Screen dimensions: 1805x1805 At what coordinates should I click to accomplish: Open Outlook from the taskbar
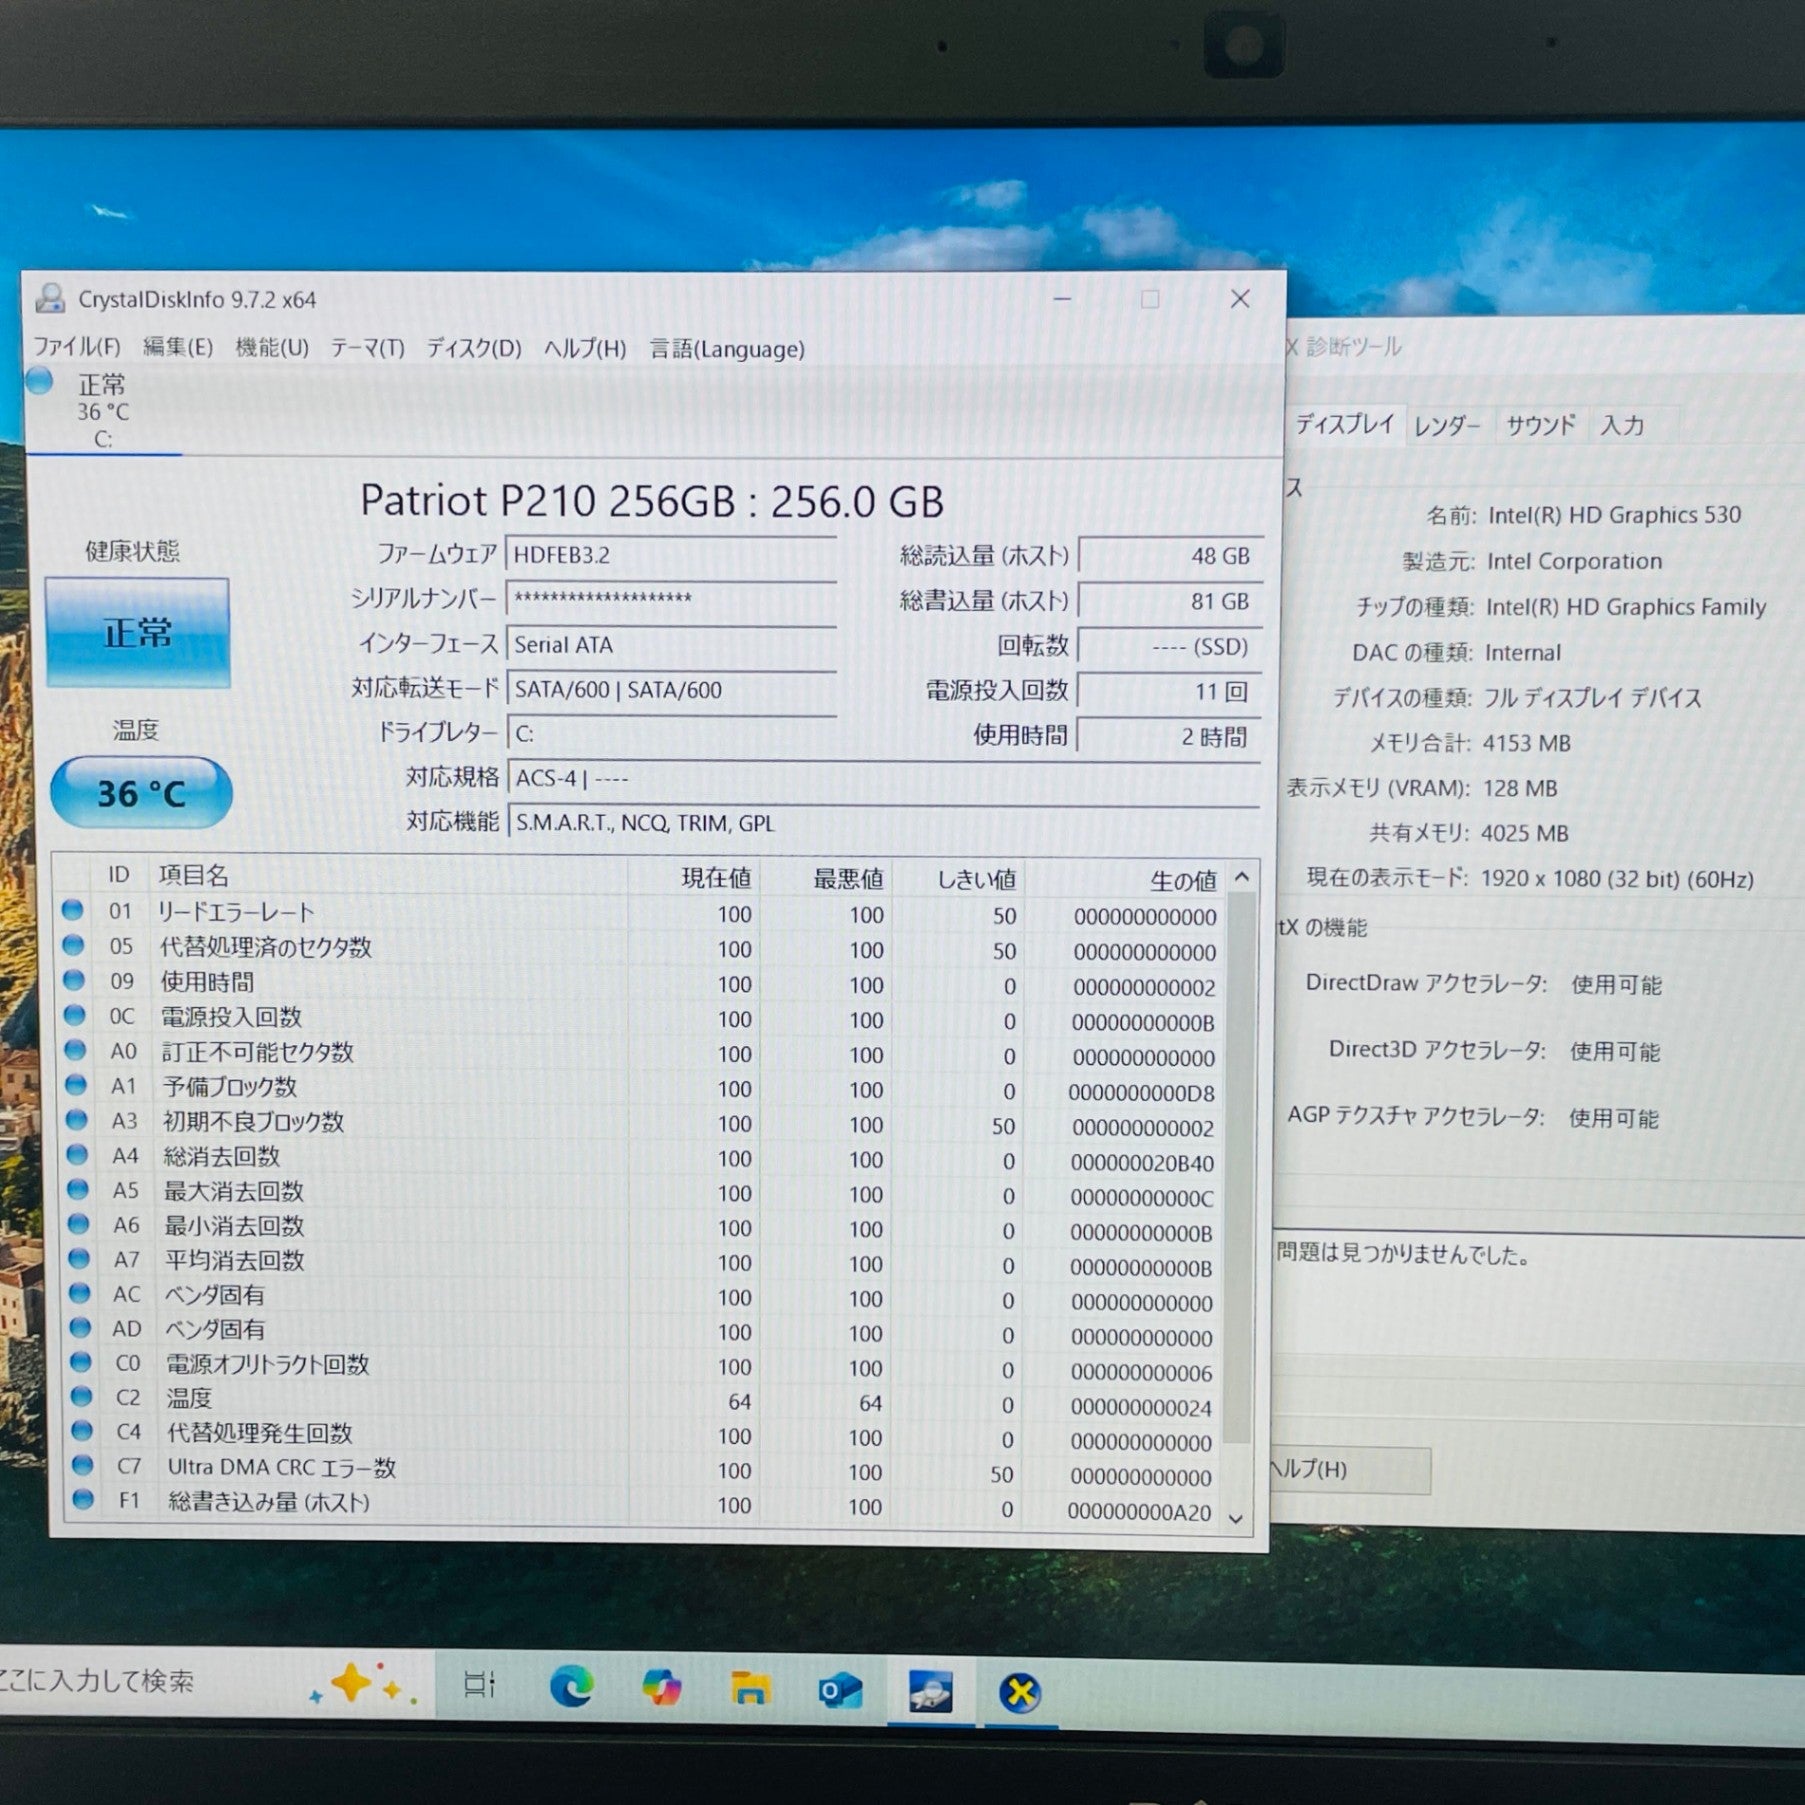coord(840,1690)
